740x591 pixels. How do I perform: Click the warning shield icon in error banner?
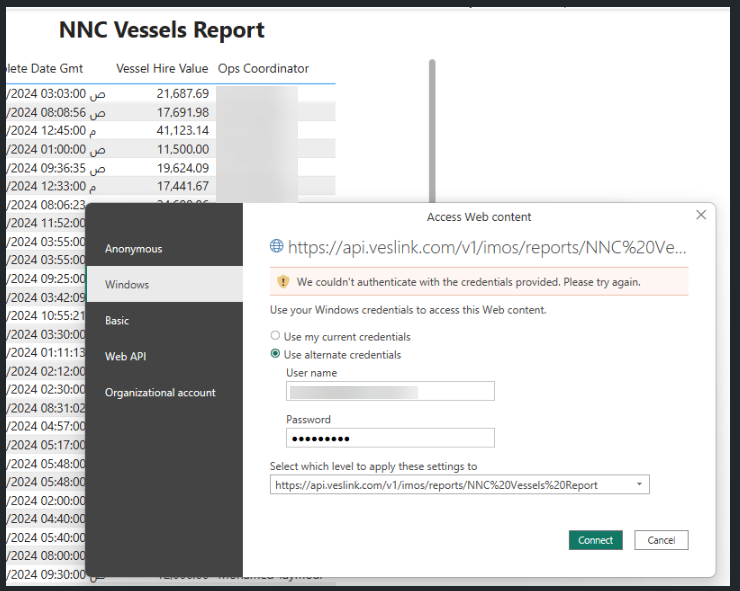pyautogui.click(x=283, y=282)
